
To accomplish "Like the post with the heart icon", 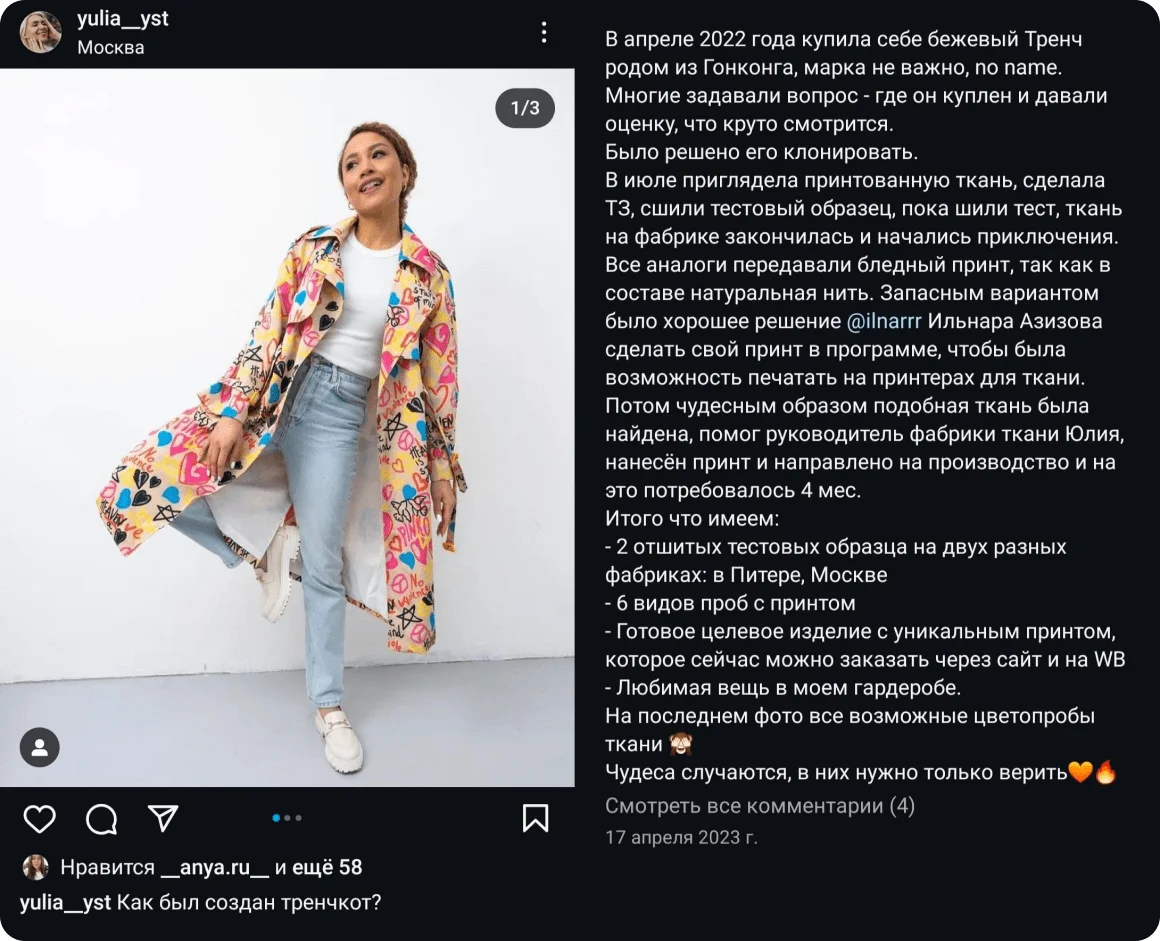I will 40,819.
